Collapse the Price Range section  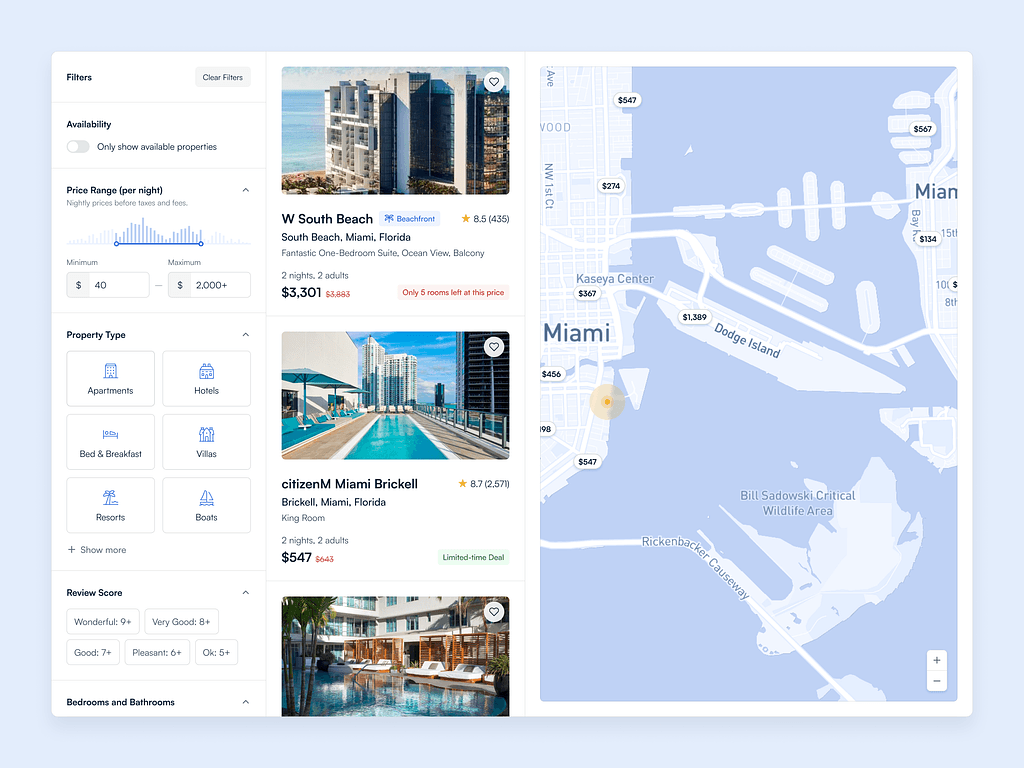tap(246, 190)
